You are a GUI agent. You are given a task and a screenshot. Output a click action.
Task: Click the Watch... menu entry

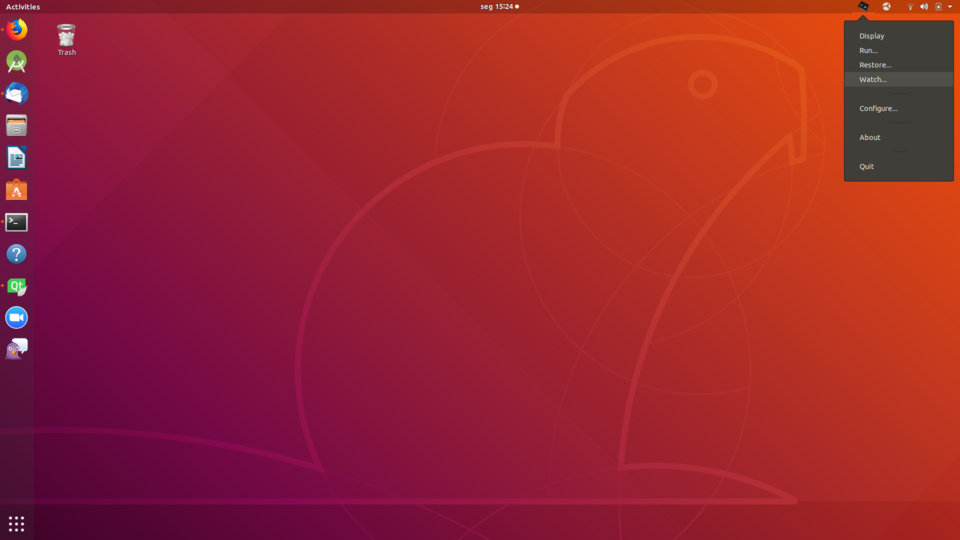(x=899, y=79)
